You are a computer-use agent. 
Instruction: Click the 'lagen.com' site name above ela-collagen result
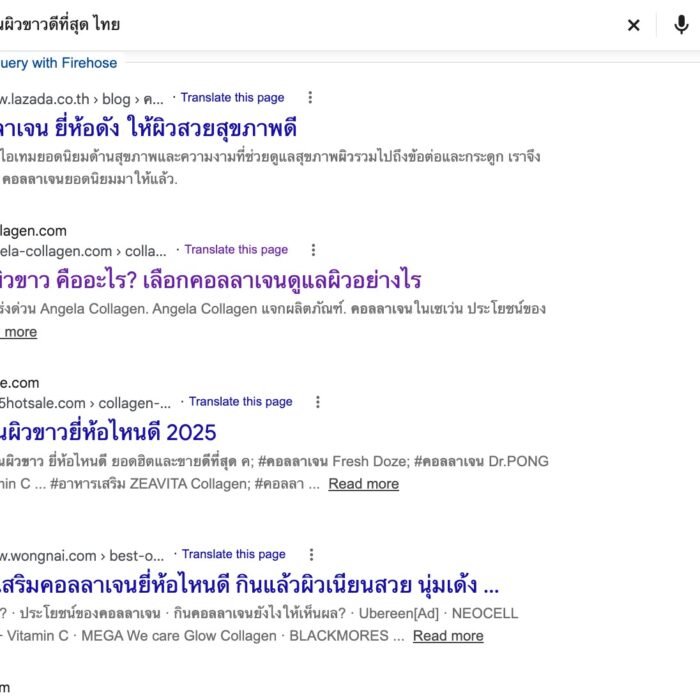tap(33, 231)
